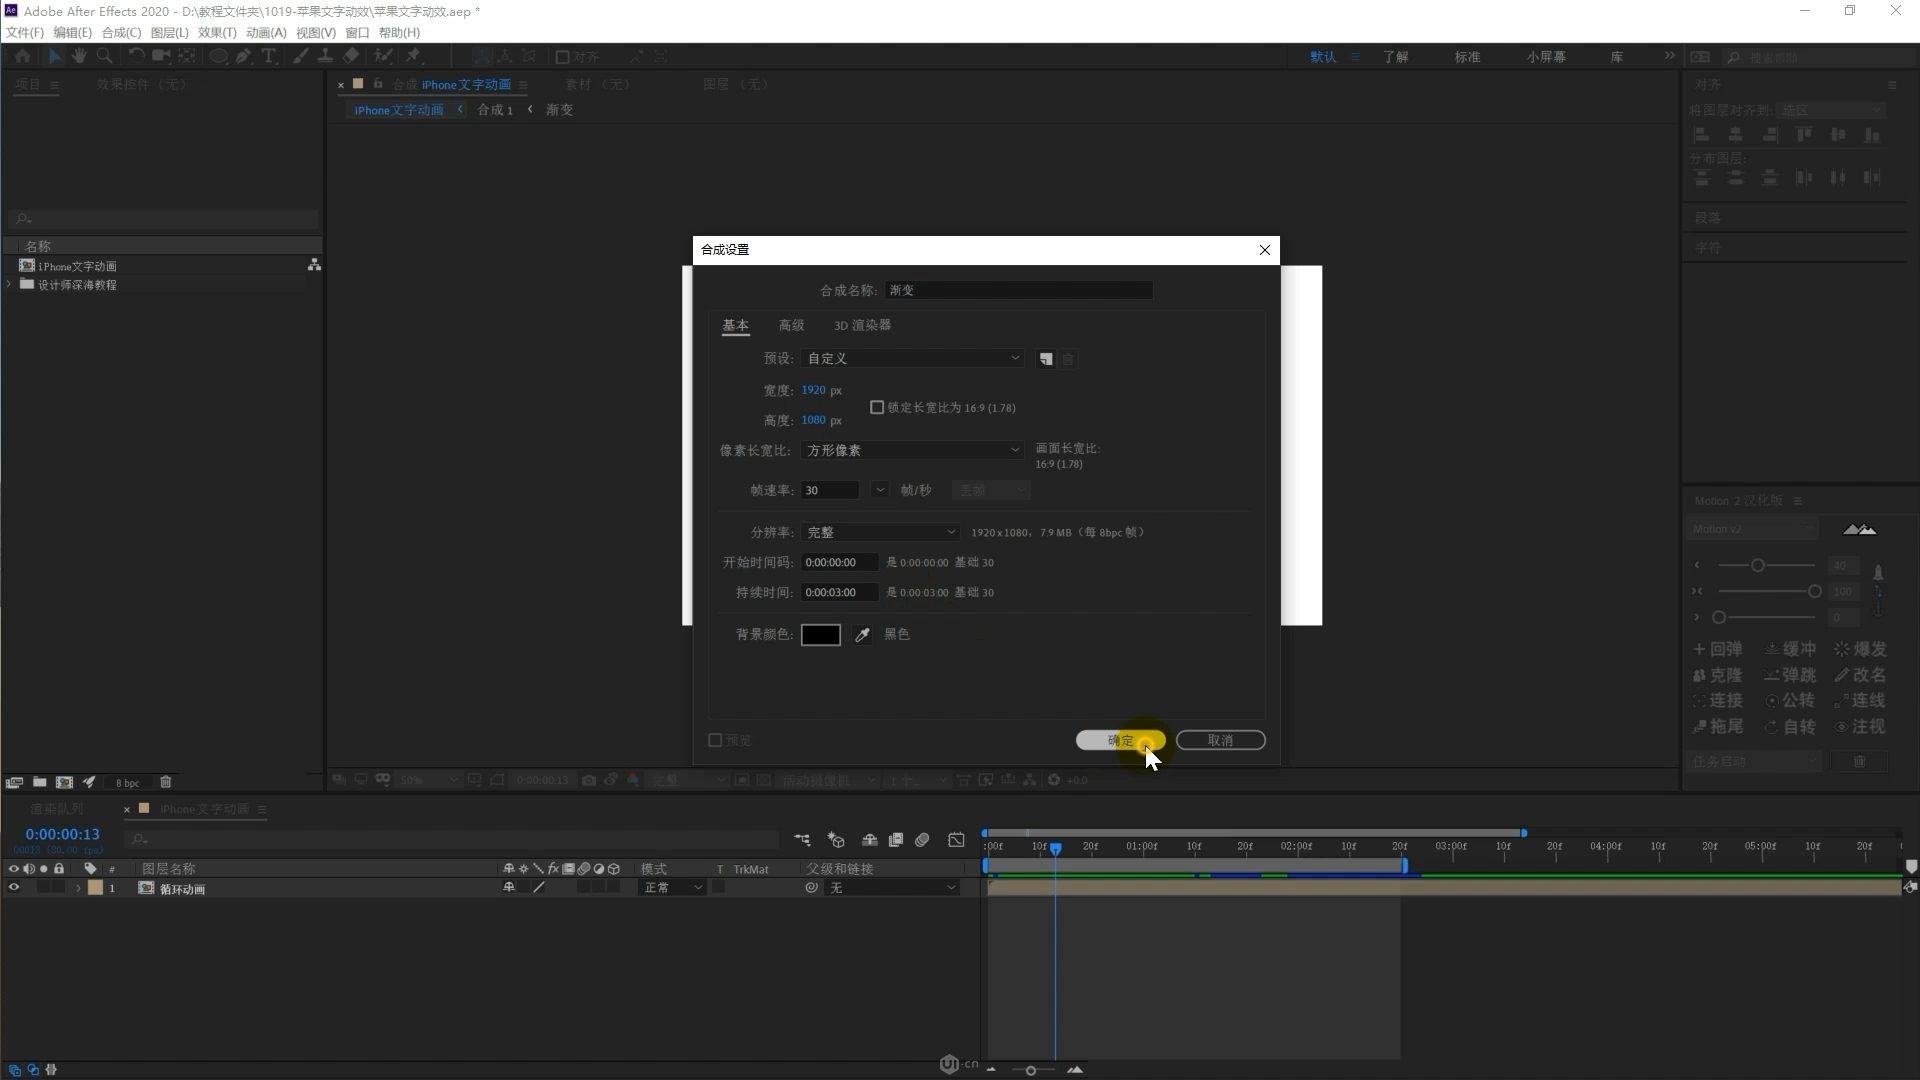The image size is (1920, 1080).
Task: Select the Pen tool in toolbar
Action: click(x=243, y=57)
